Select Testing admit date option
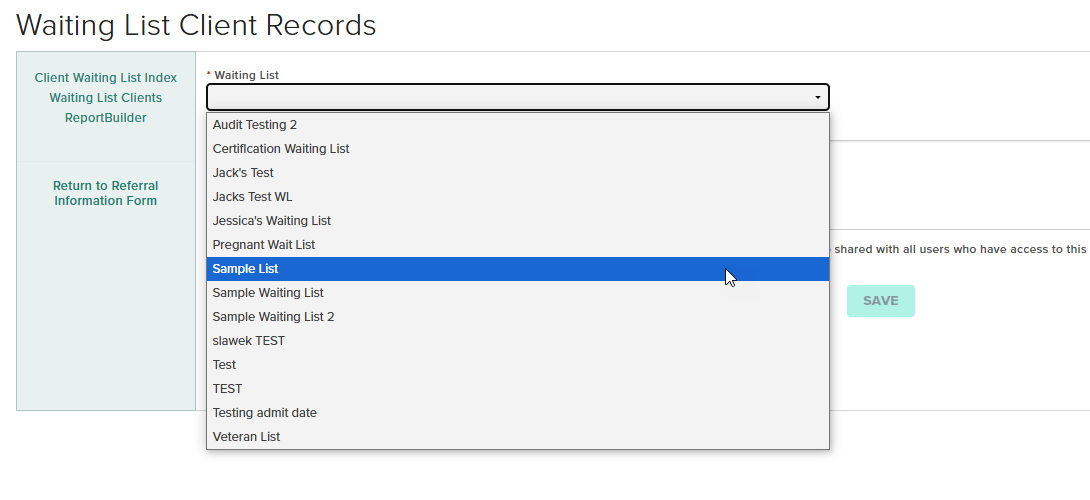Viewport: 1090px width, 500px height. tap(264, 413)
